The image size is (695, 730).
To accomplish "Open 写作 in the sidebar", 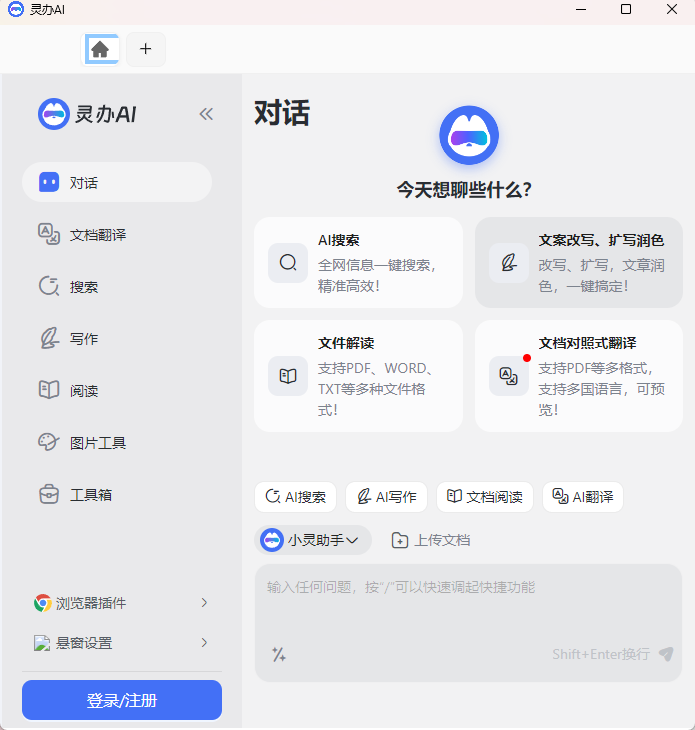I will (117, 338).
